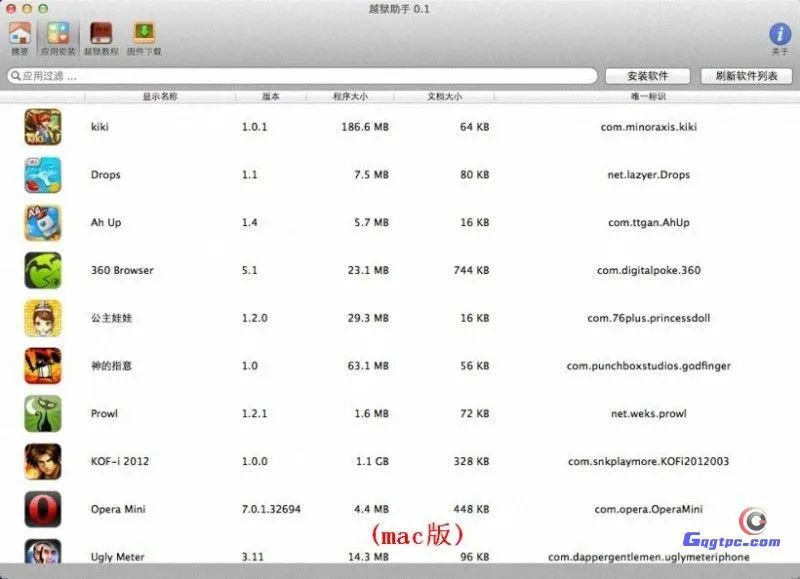Click the Opera Mini app icon
This screenshot has width=800, height=579.
42,509
